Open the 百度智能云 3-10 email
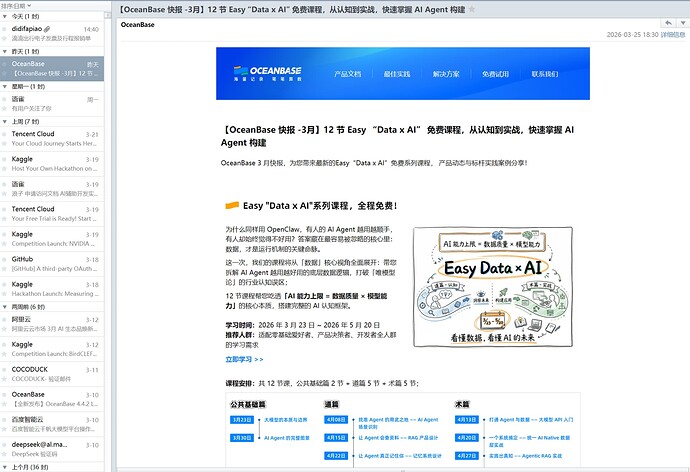This screenshot has height=472, width=690. tap(52, 424)
